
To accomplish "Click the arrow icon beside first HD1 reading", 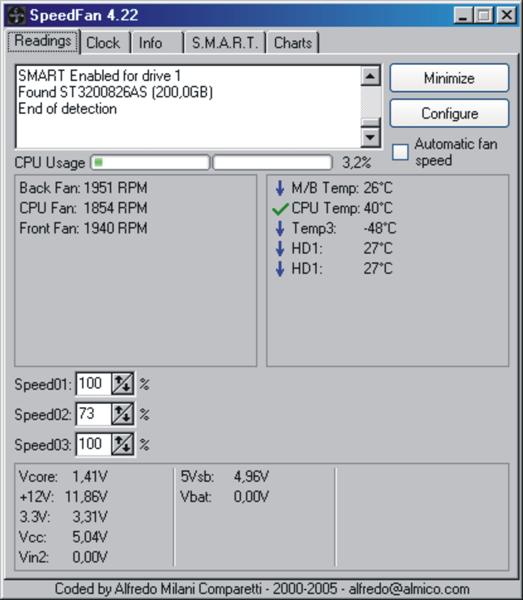I will point(280,248).
